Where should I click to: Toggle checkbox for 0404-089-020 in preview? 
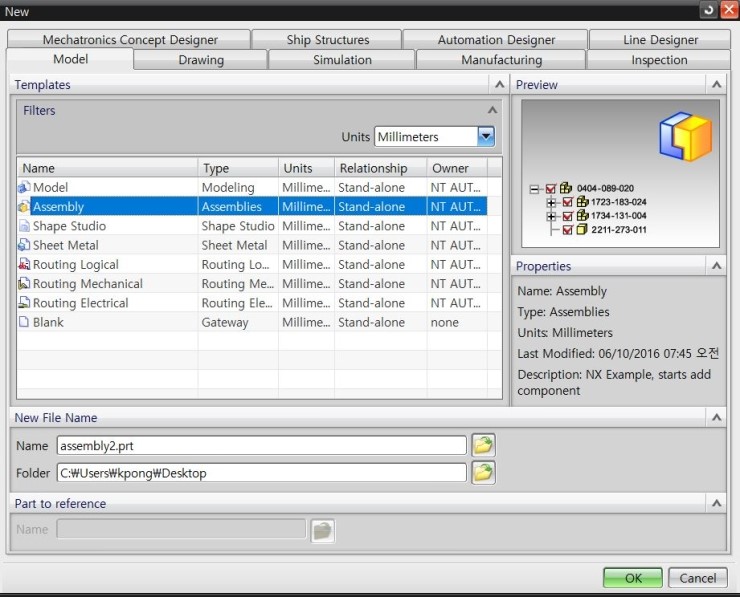point(551,188)
